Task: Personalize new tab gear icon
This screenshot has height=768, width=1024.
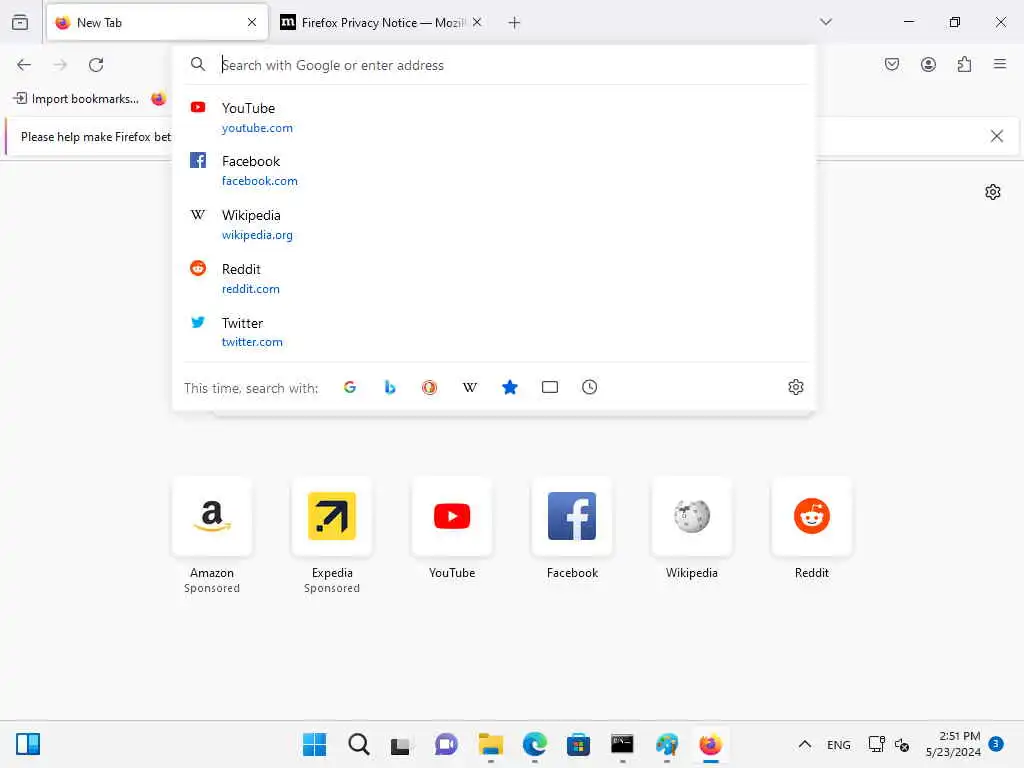Action: coord(993,192)
